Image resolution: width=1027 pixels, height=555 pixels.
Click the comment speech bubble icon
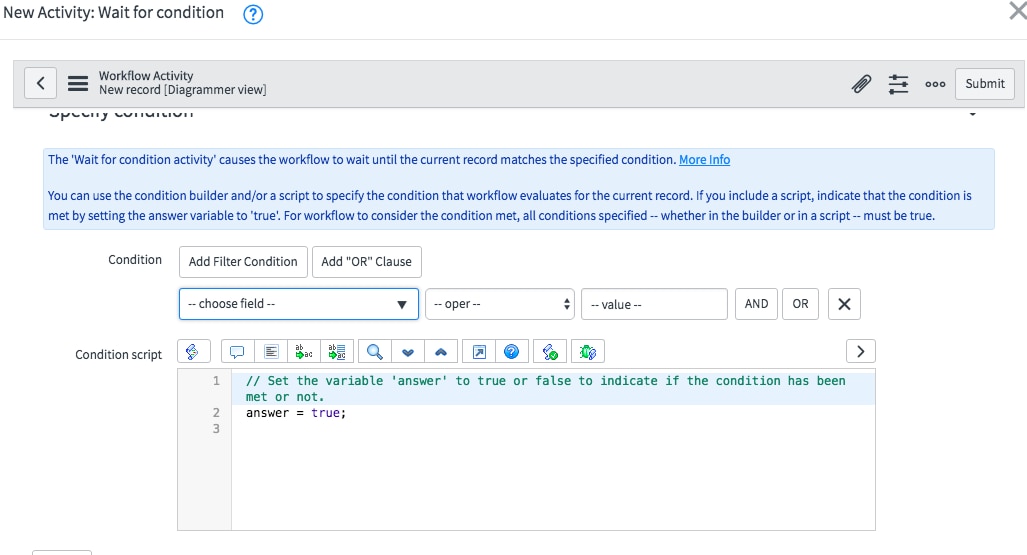click(237, 352)
